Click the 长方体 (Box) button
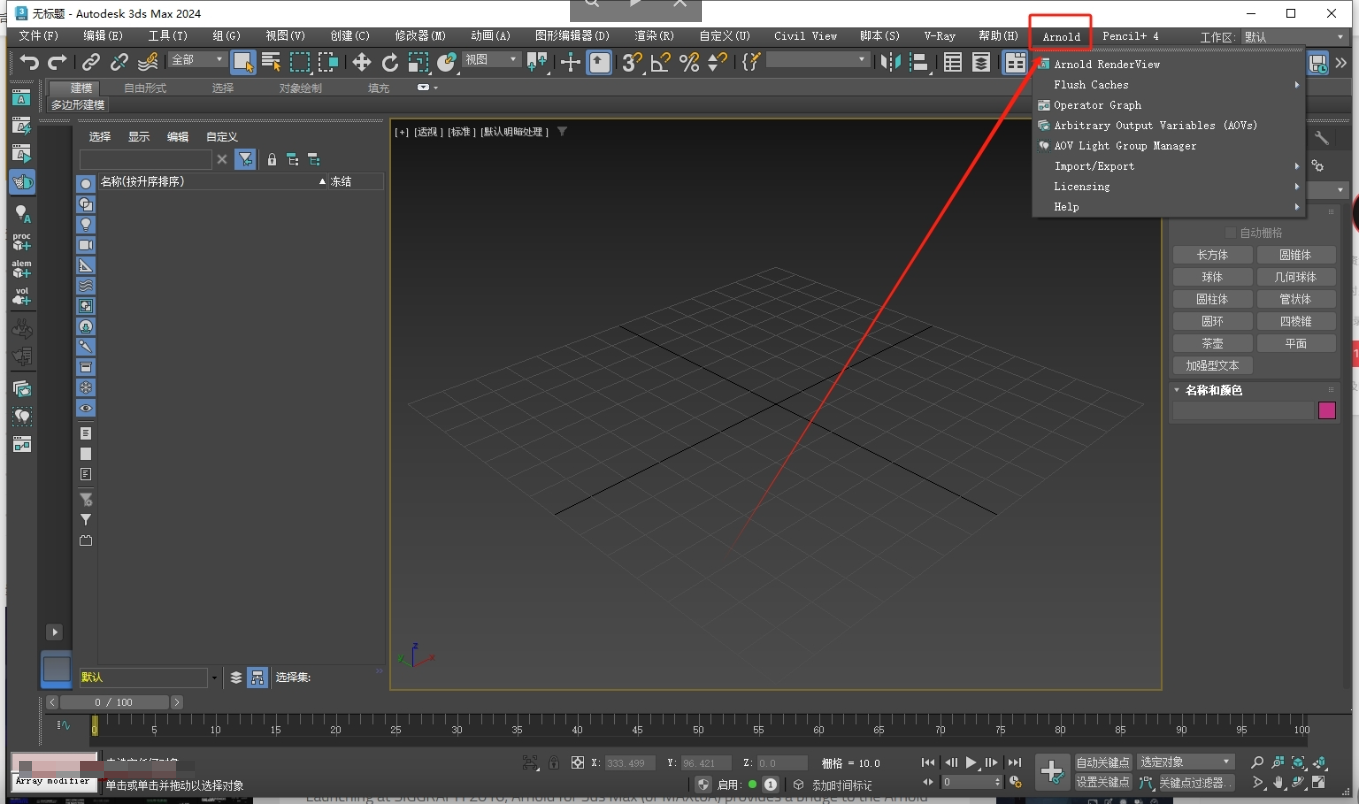The width and height of the screenshot is (1359, 804). [1212, 255]
